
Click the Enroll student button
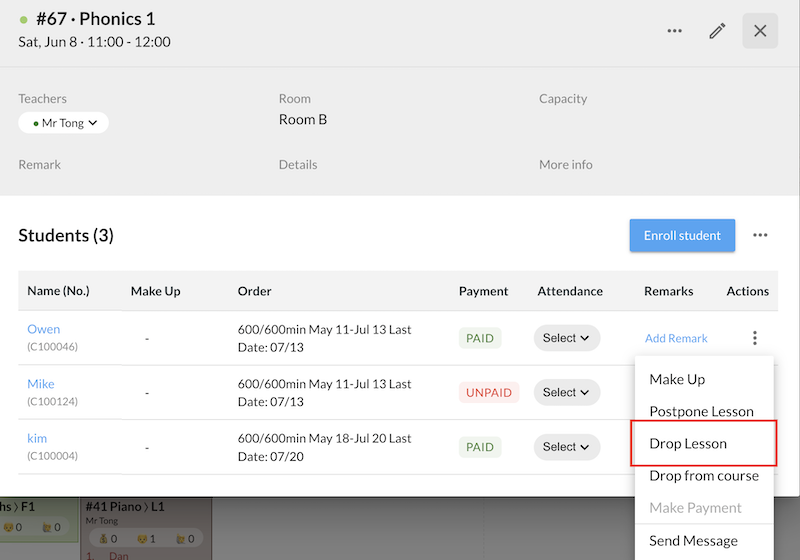tap(682, 236)
